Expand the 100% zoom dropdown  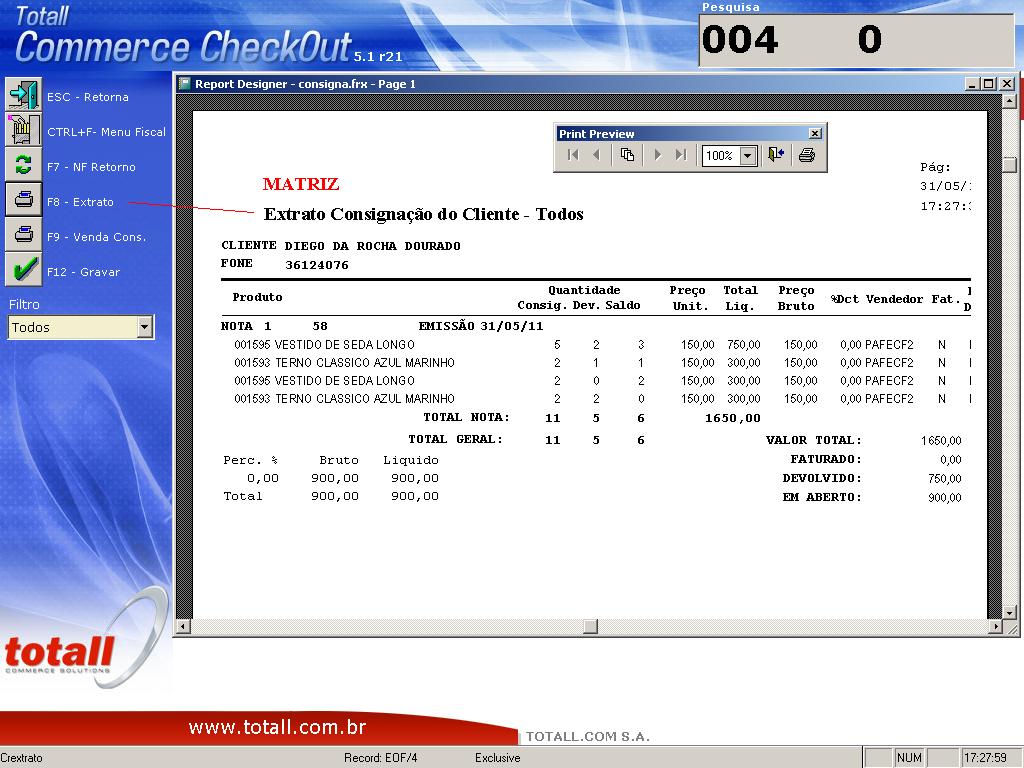click(x=747, y=156)
